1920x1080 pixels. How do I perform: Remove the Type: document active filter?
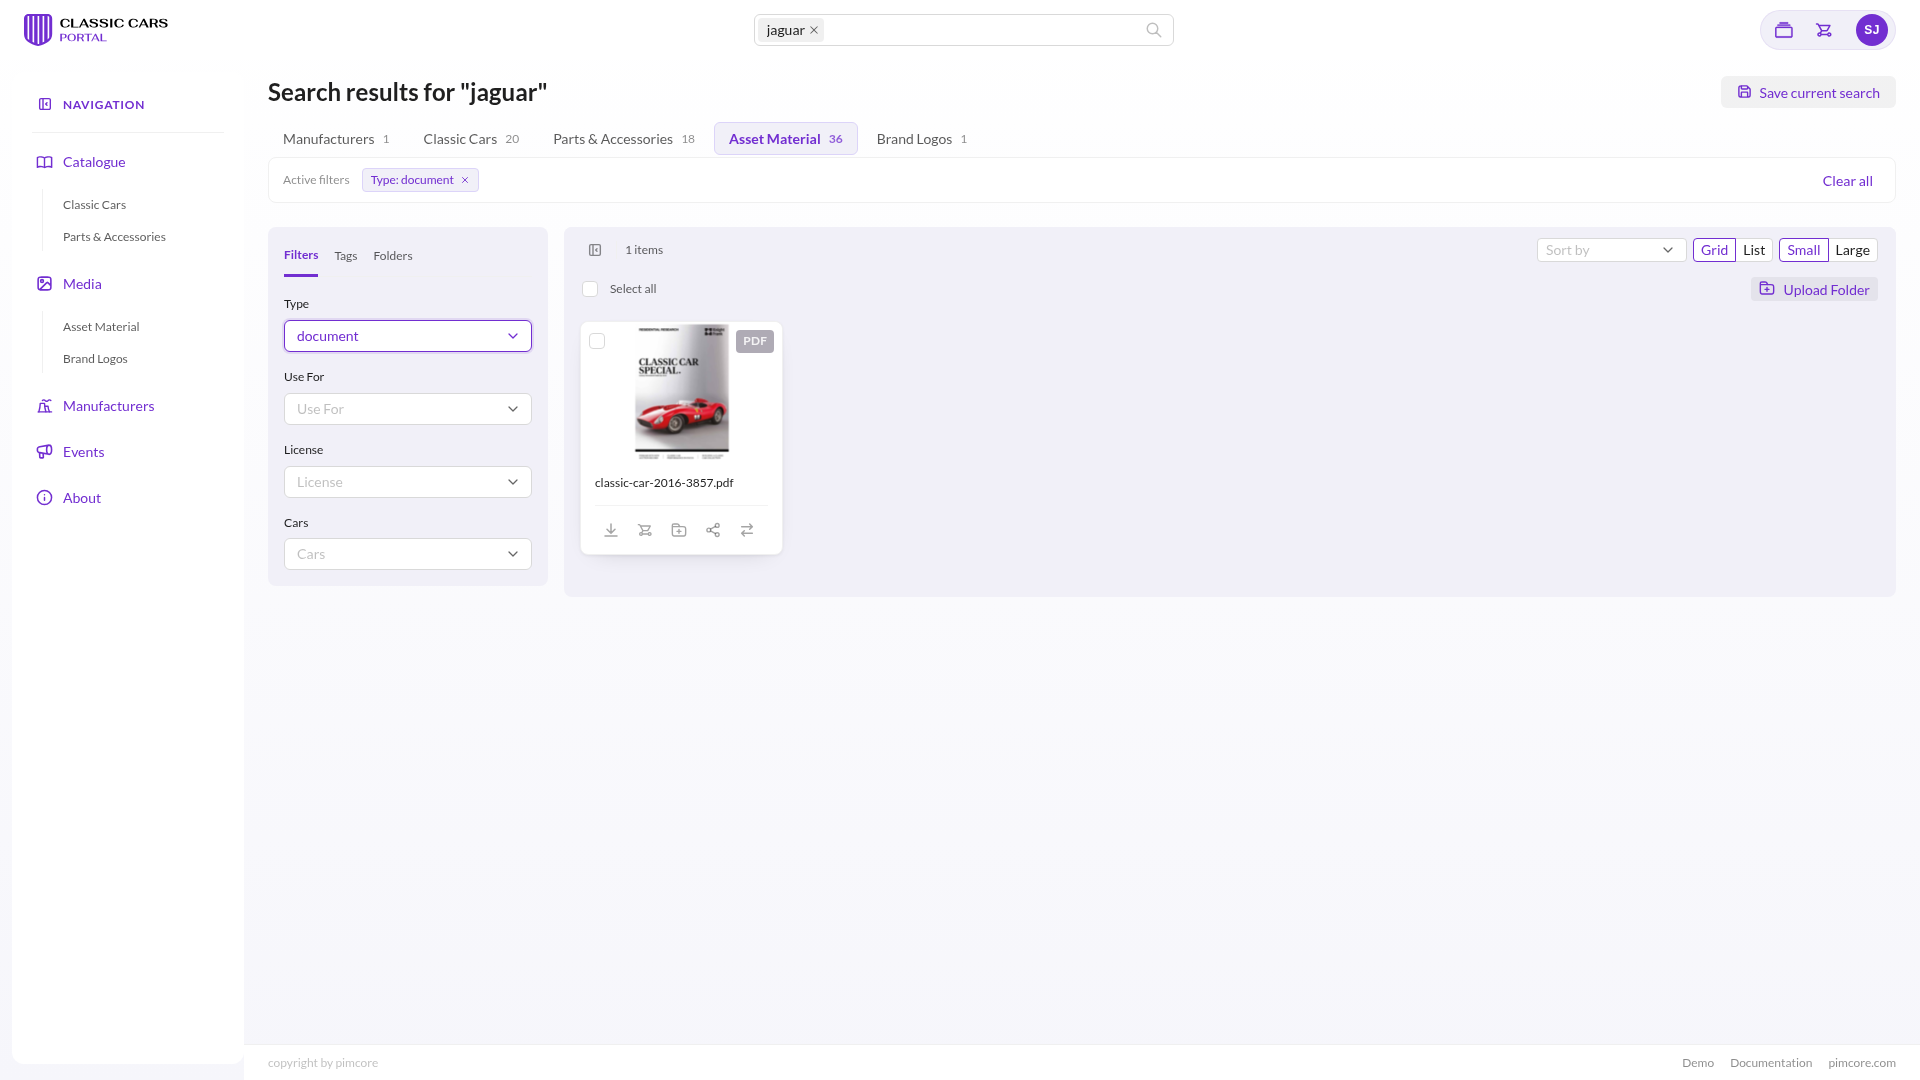tap(465, 180)
